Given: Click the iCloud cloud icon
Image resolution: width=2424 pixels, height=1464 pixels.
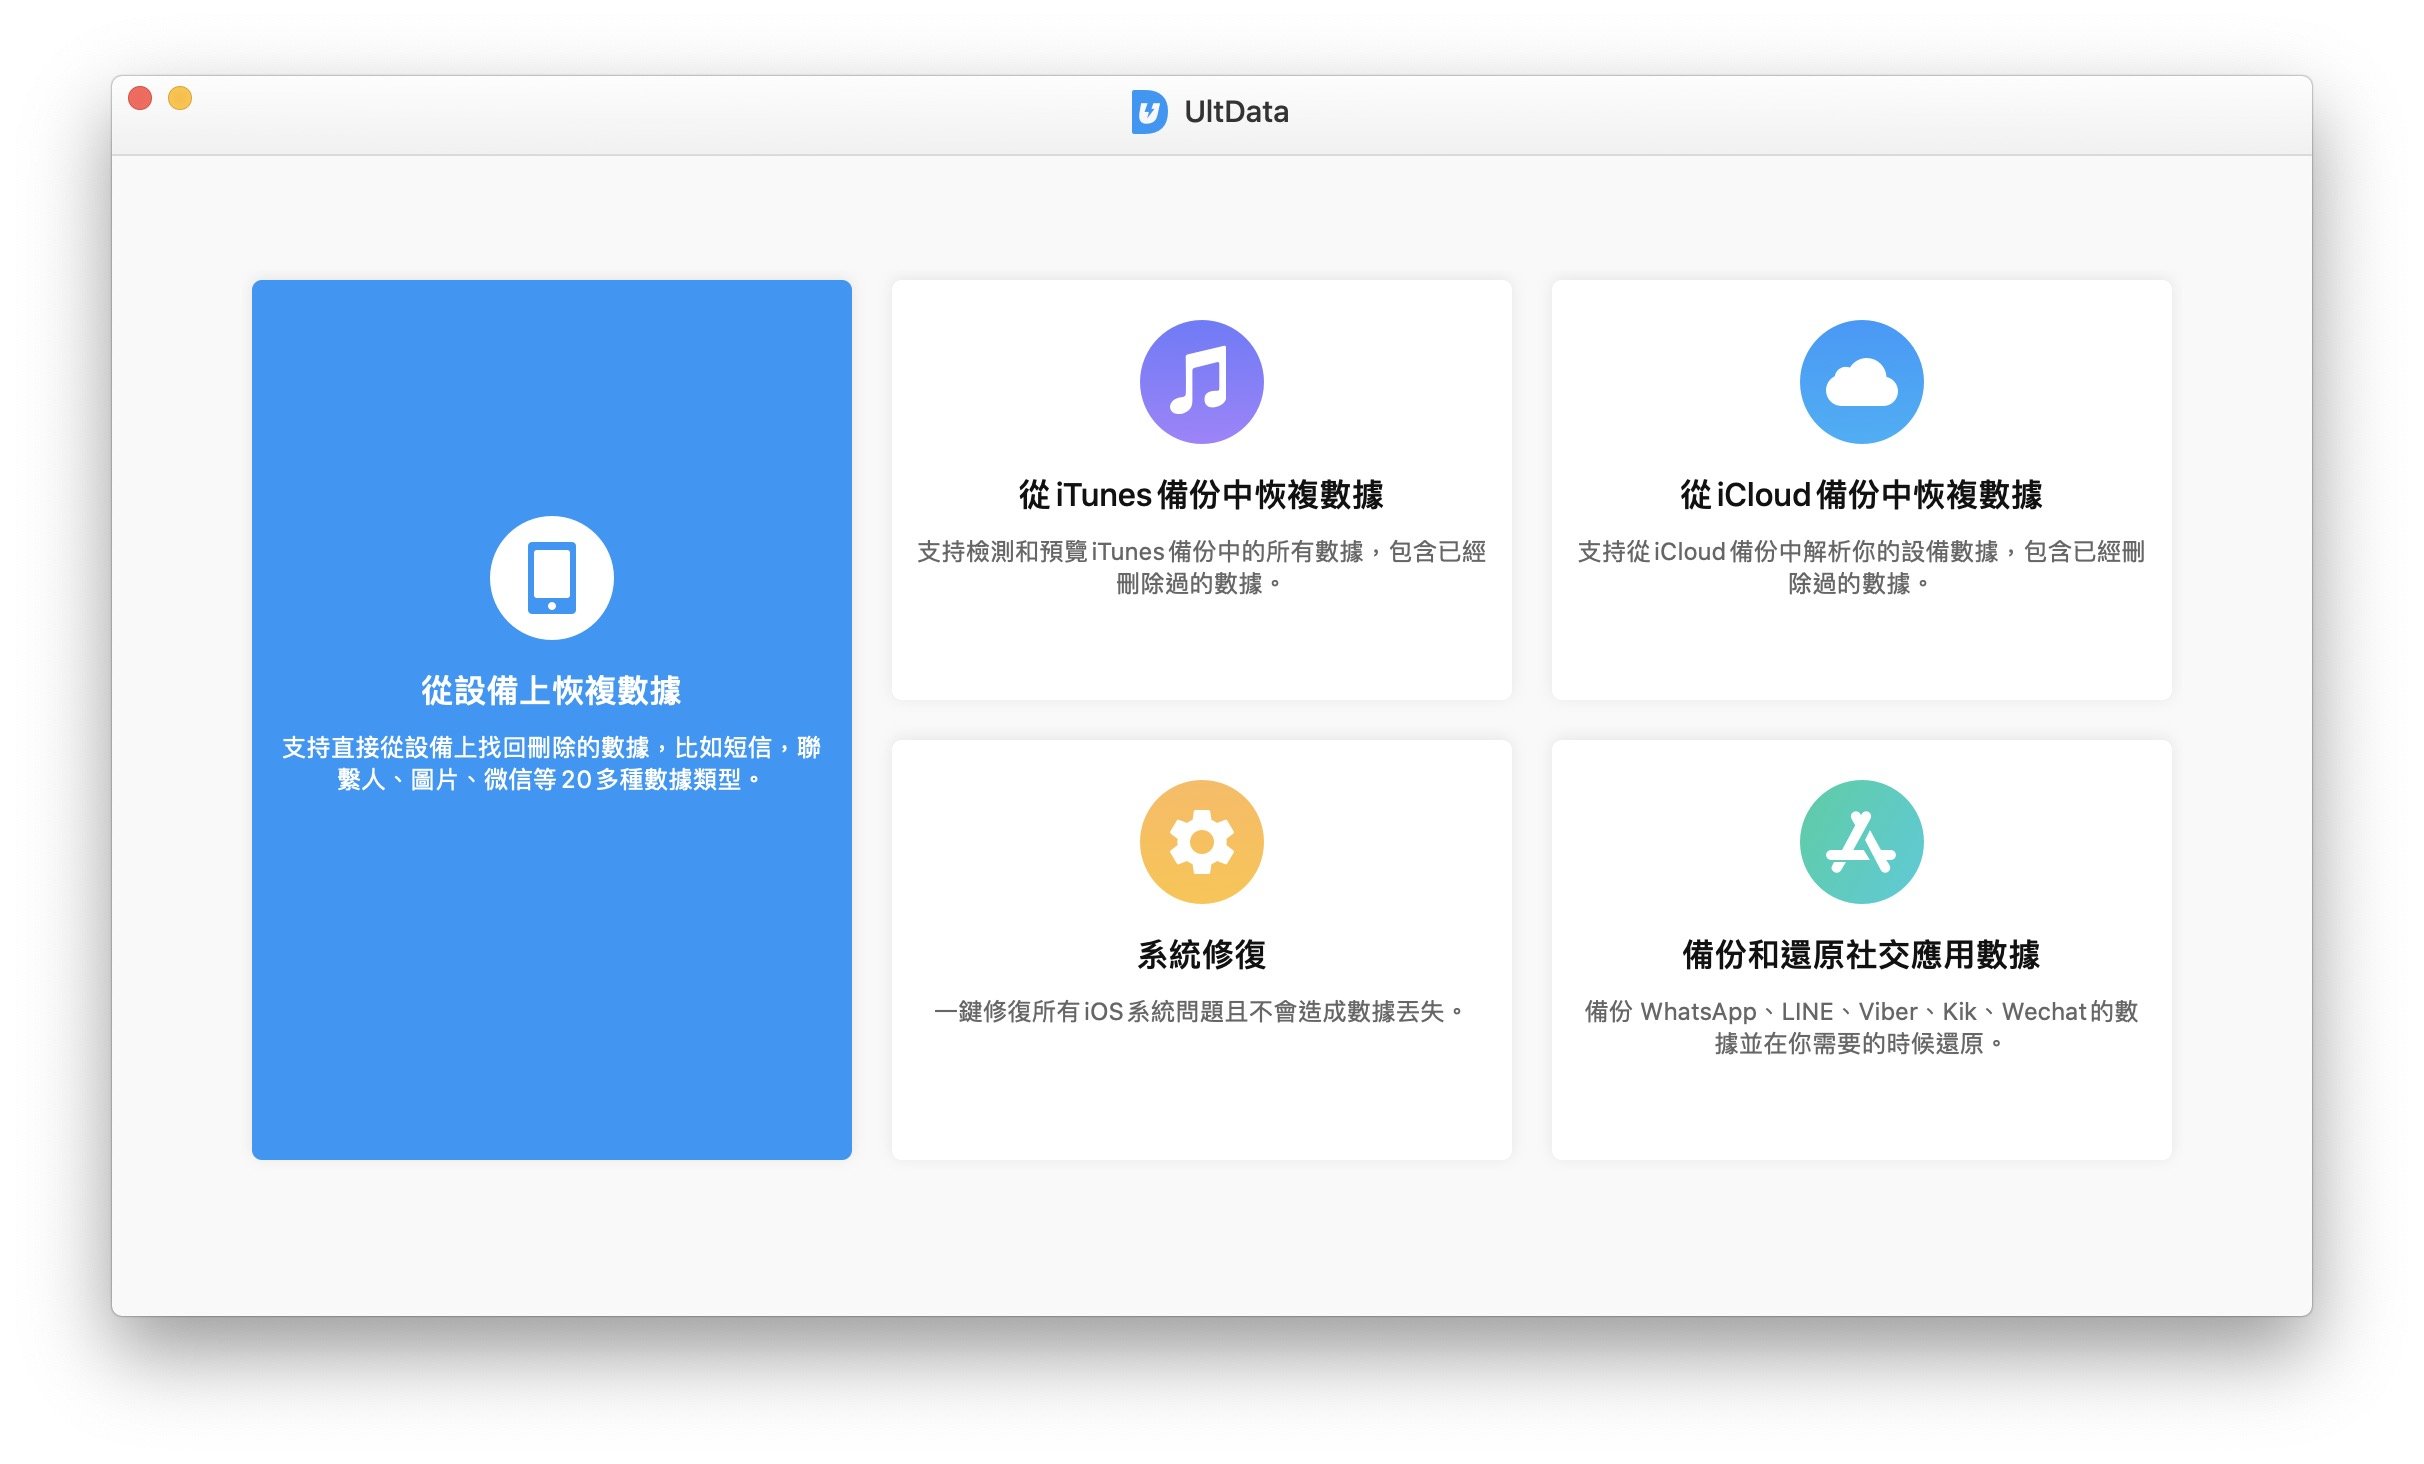Looking at the screenshot, I should point(1861,381).
